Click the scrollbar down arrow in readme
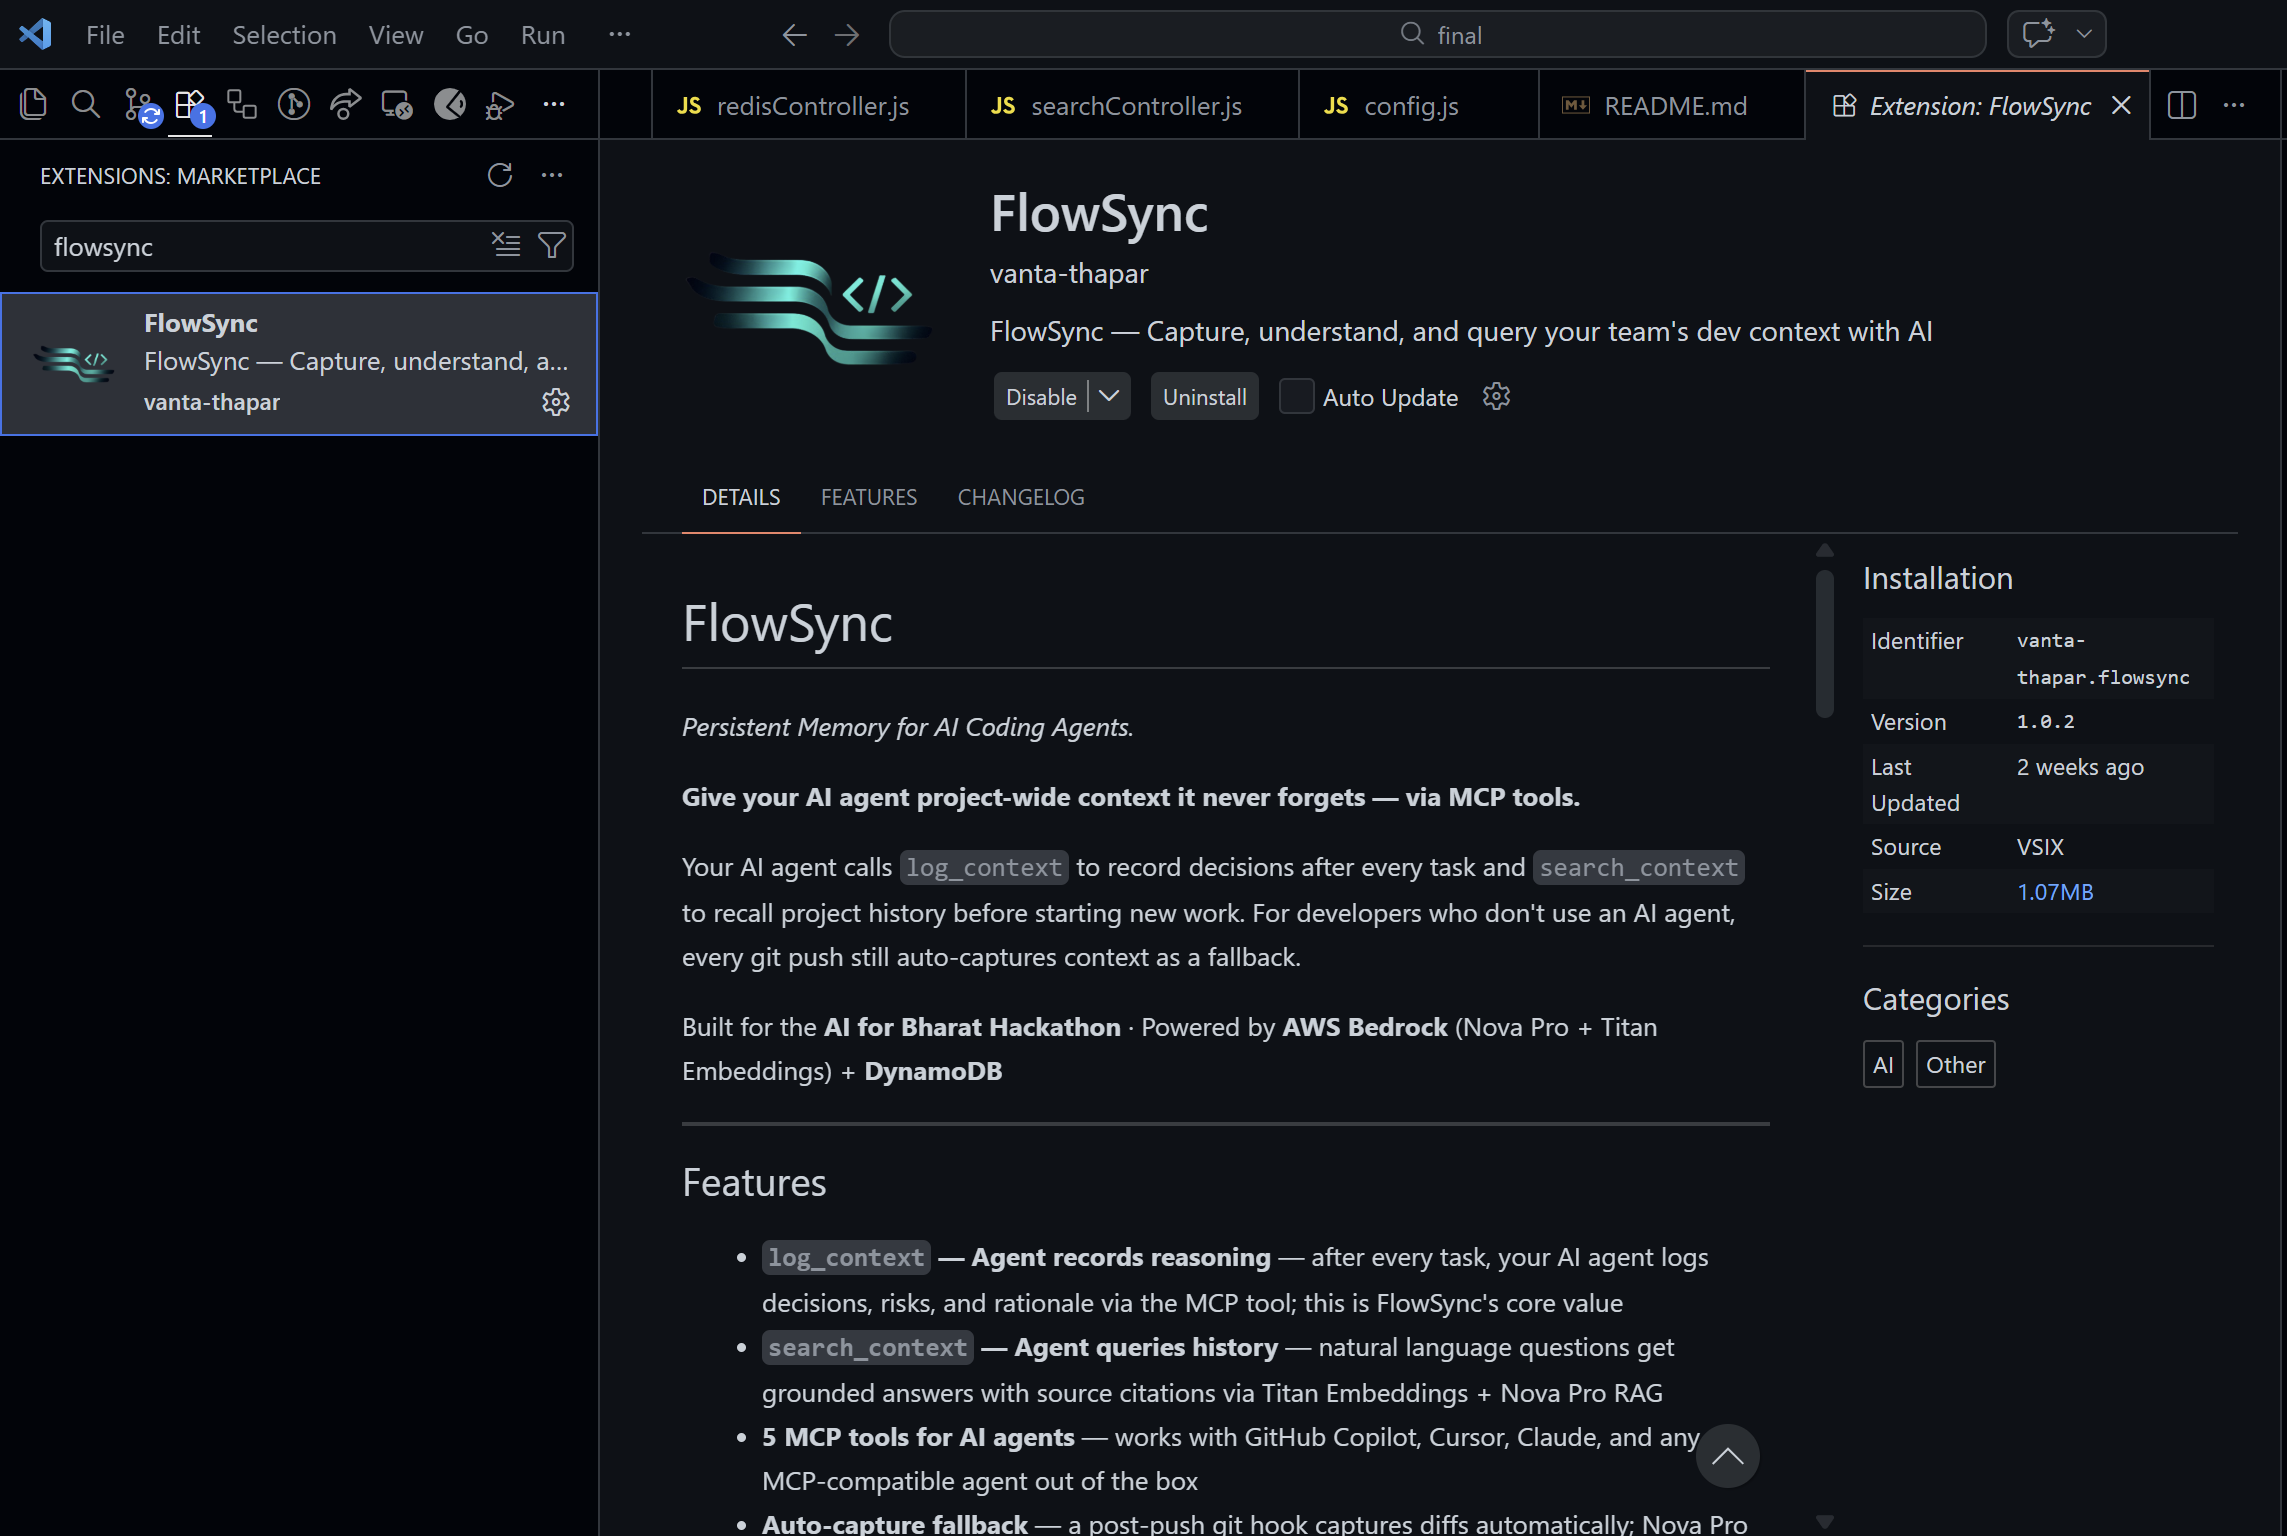The height and width of the screenshot is (1536, 2287). tap(1825, 1521)
